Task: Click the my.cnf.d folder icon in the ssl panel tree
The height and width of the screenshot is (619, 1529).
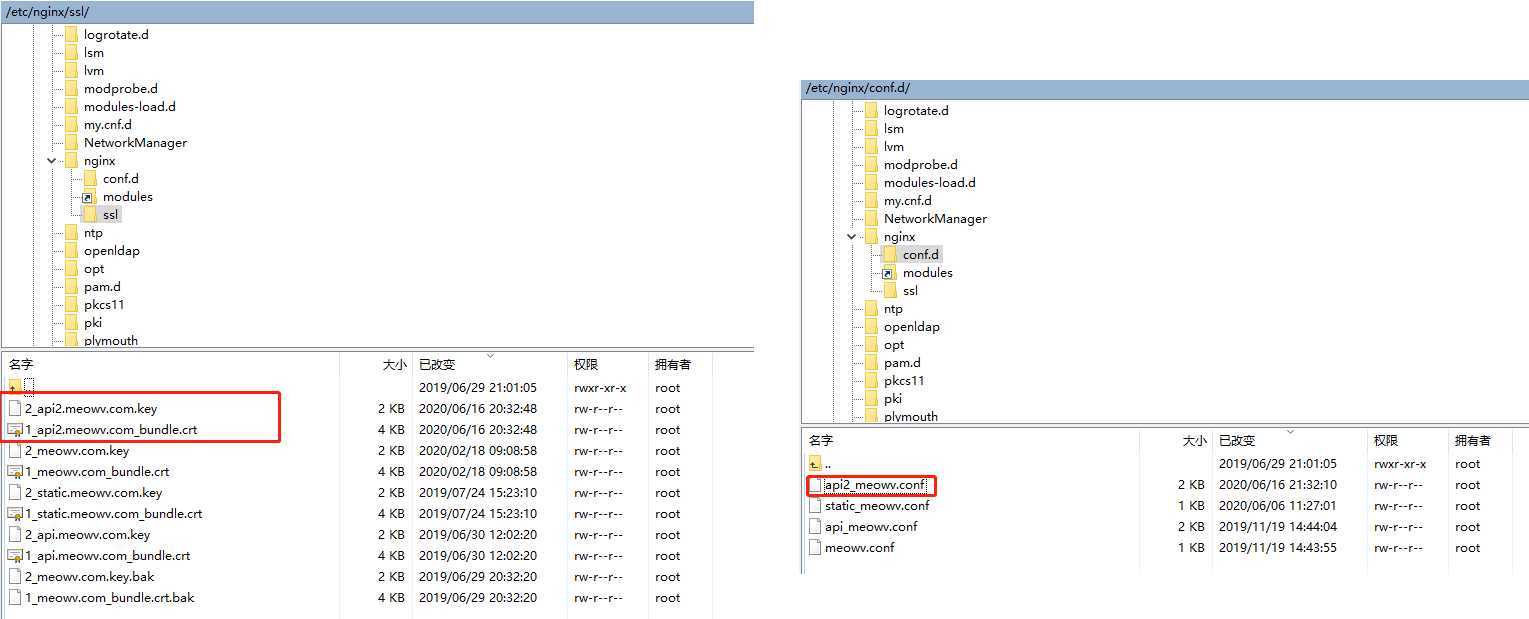Action: 71,125
